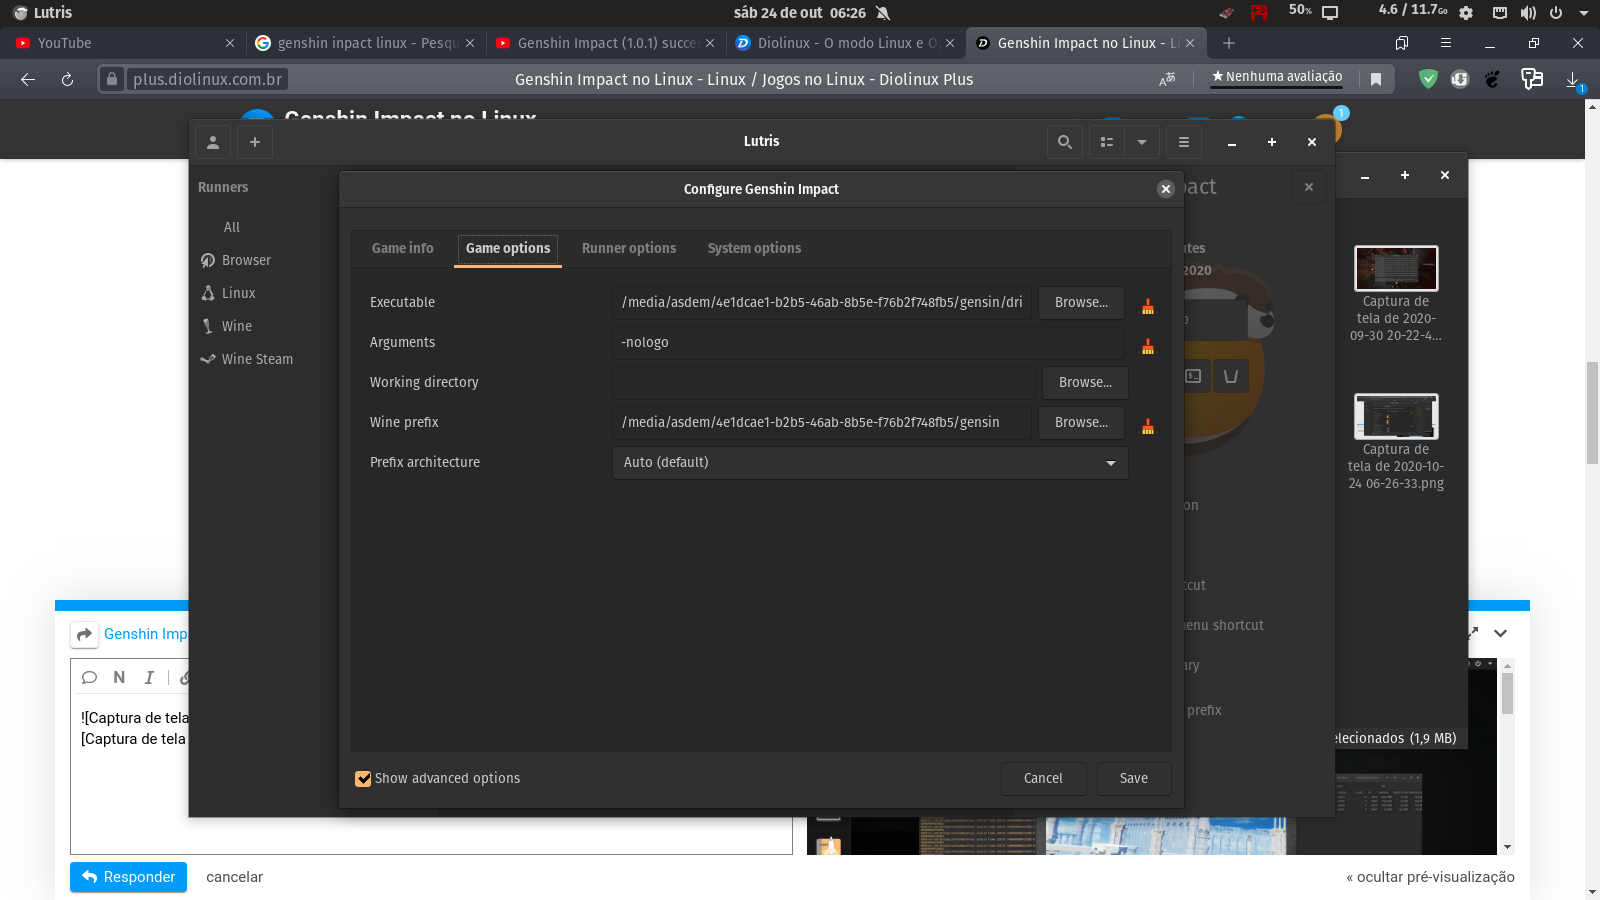Click the add game plus icon in Lutris
Image resolution: width=1600 pixels, height=900 pixels.
click(255, 142)
